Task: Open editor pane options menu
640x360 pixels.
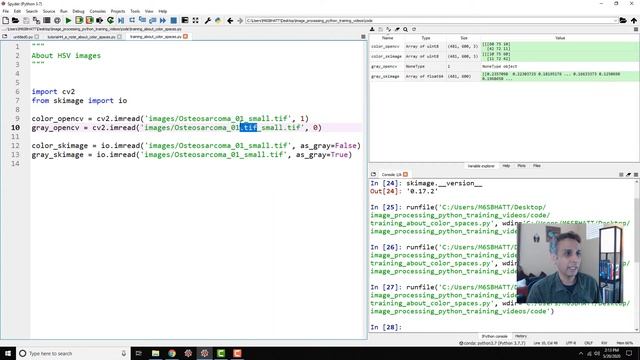Action: pyautogui.click(x=363, y=37)
